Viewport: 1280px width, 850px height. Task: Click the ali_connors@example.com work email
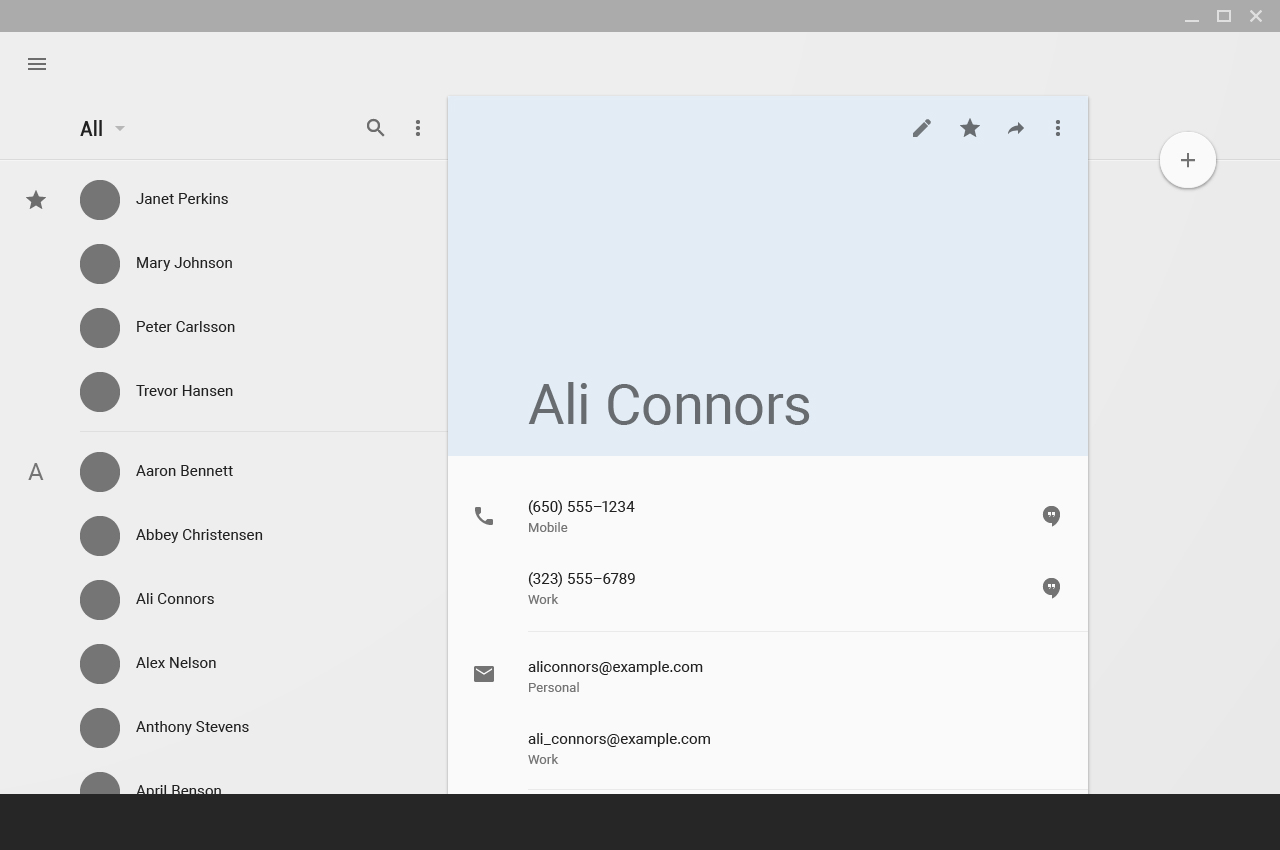pyautogui.click(x=619, y=739)
